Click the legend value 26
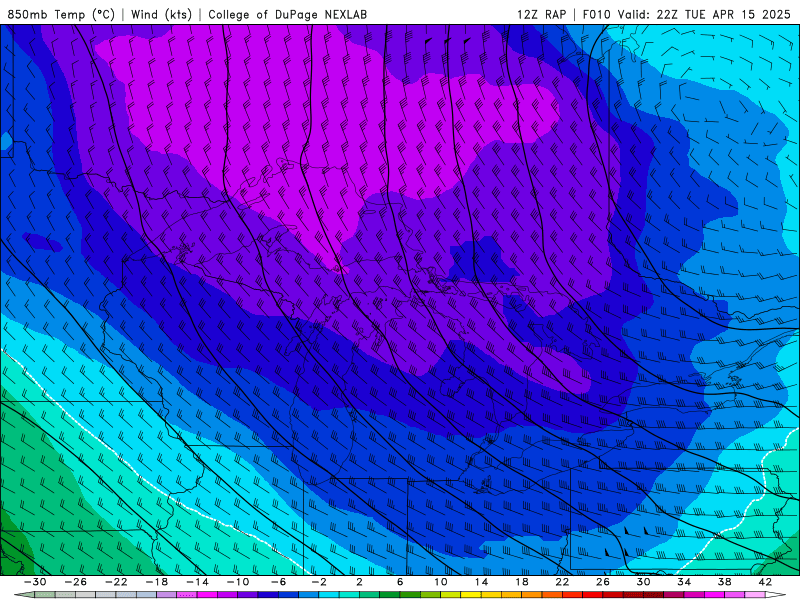Image resolution: width=800 pixels, height=600 pixels. [603, 582]
